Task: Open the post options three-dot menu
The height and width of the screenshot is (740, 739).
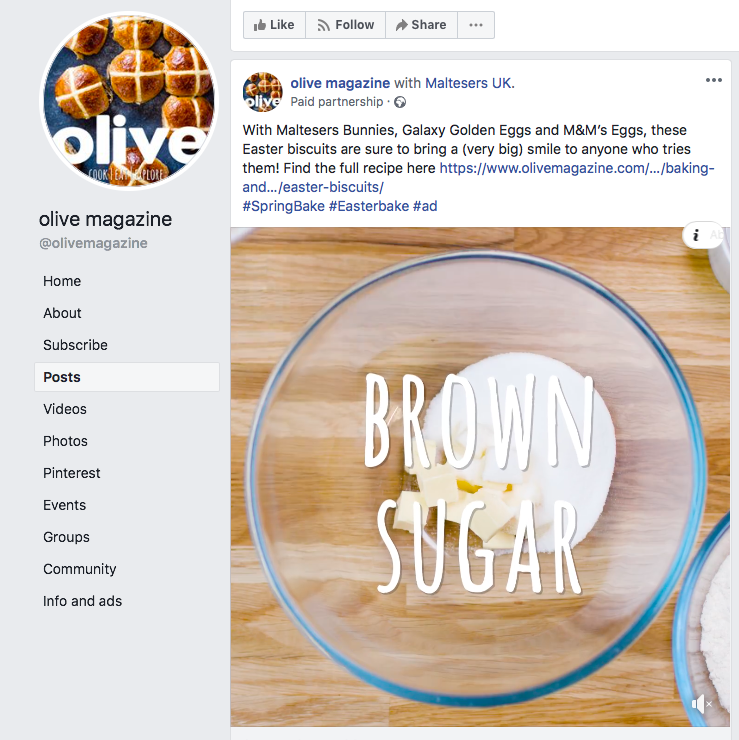Action: click(x=714, y=80)
